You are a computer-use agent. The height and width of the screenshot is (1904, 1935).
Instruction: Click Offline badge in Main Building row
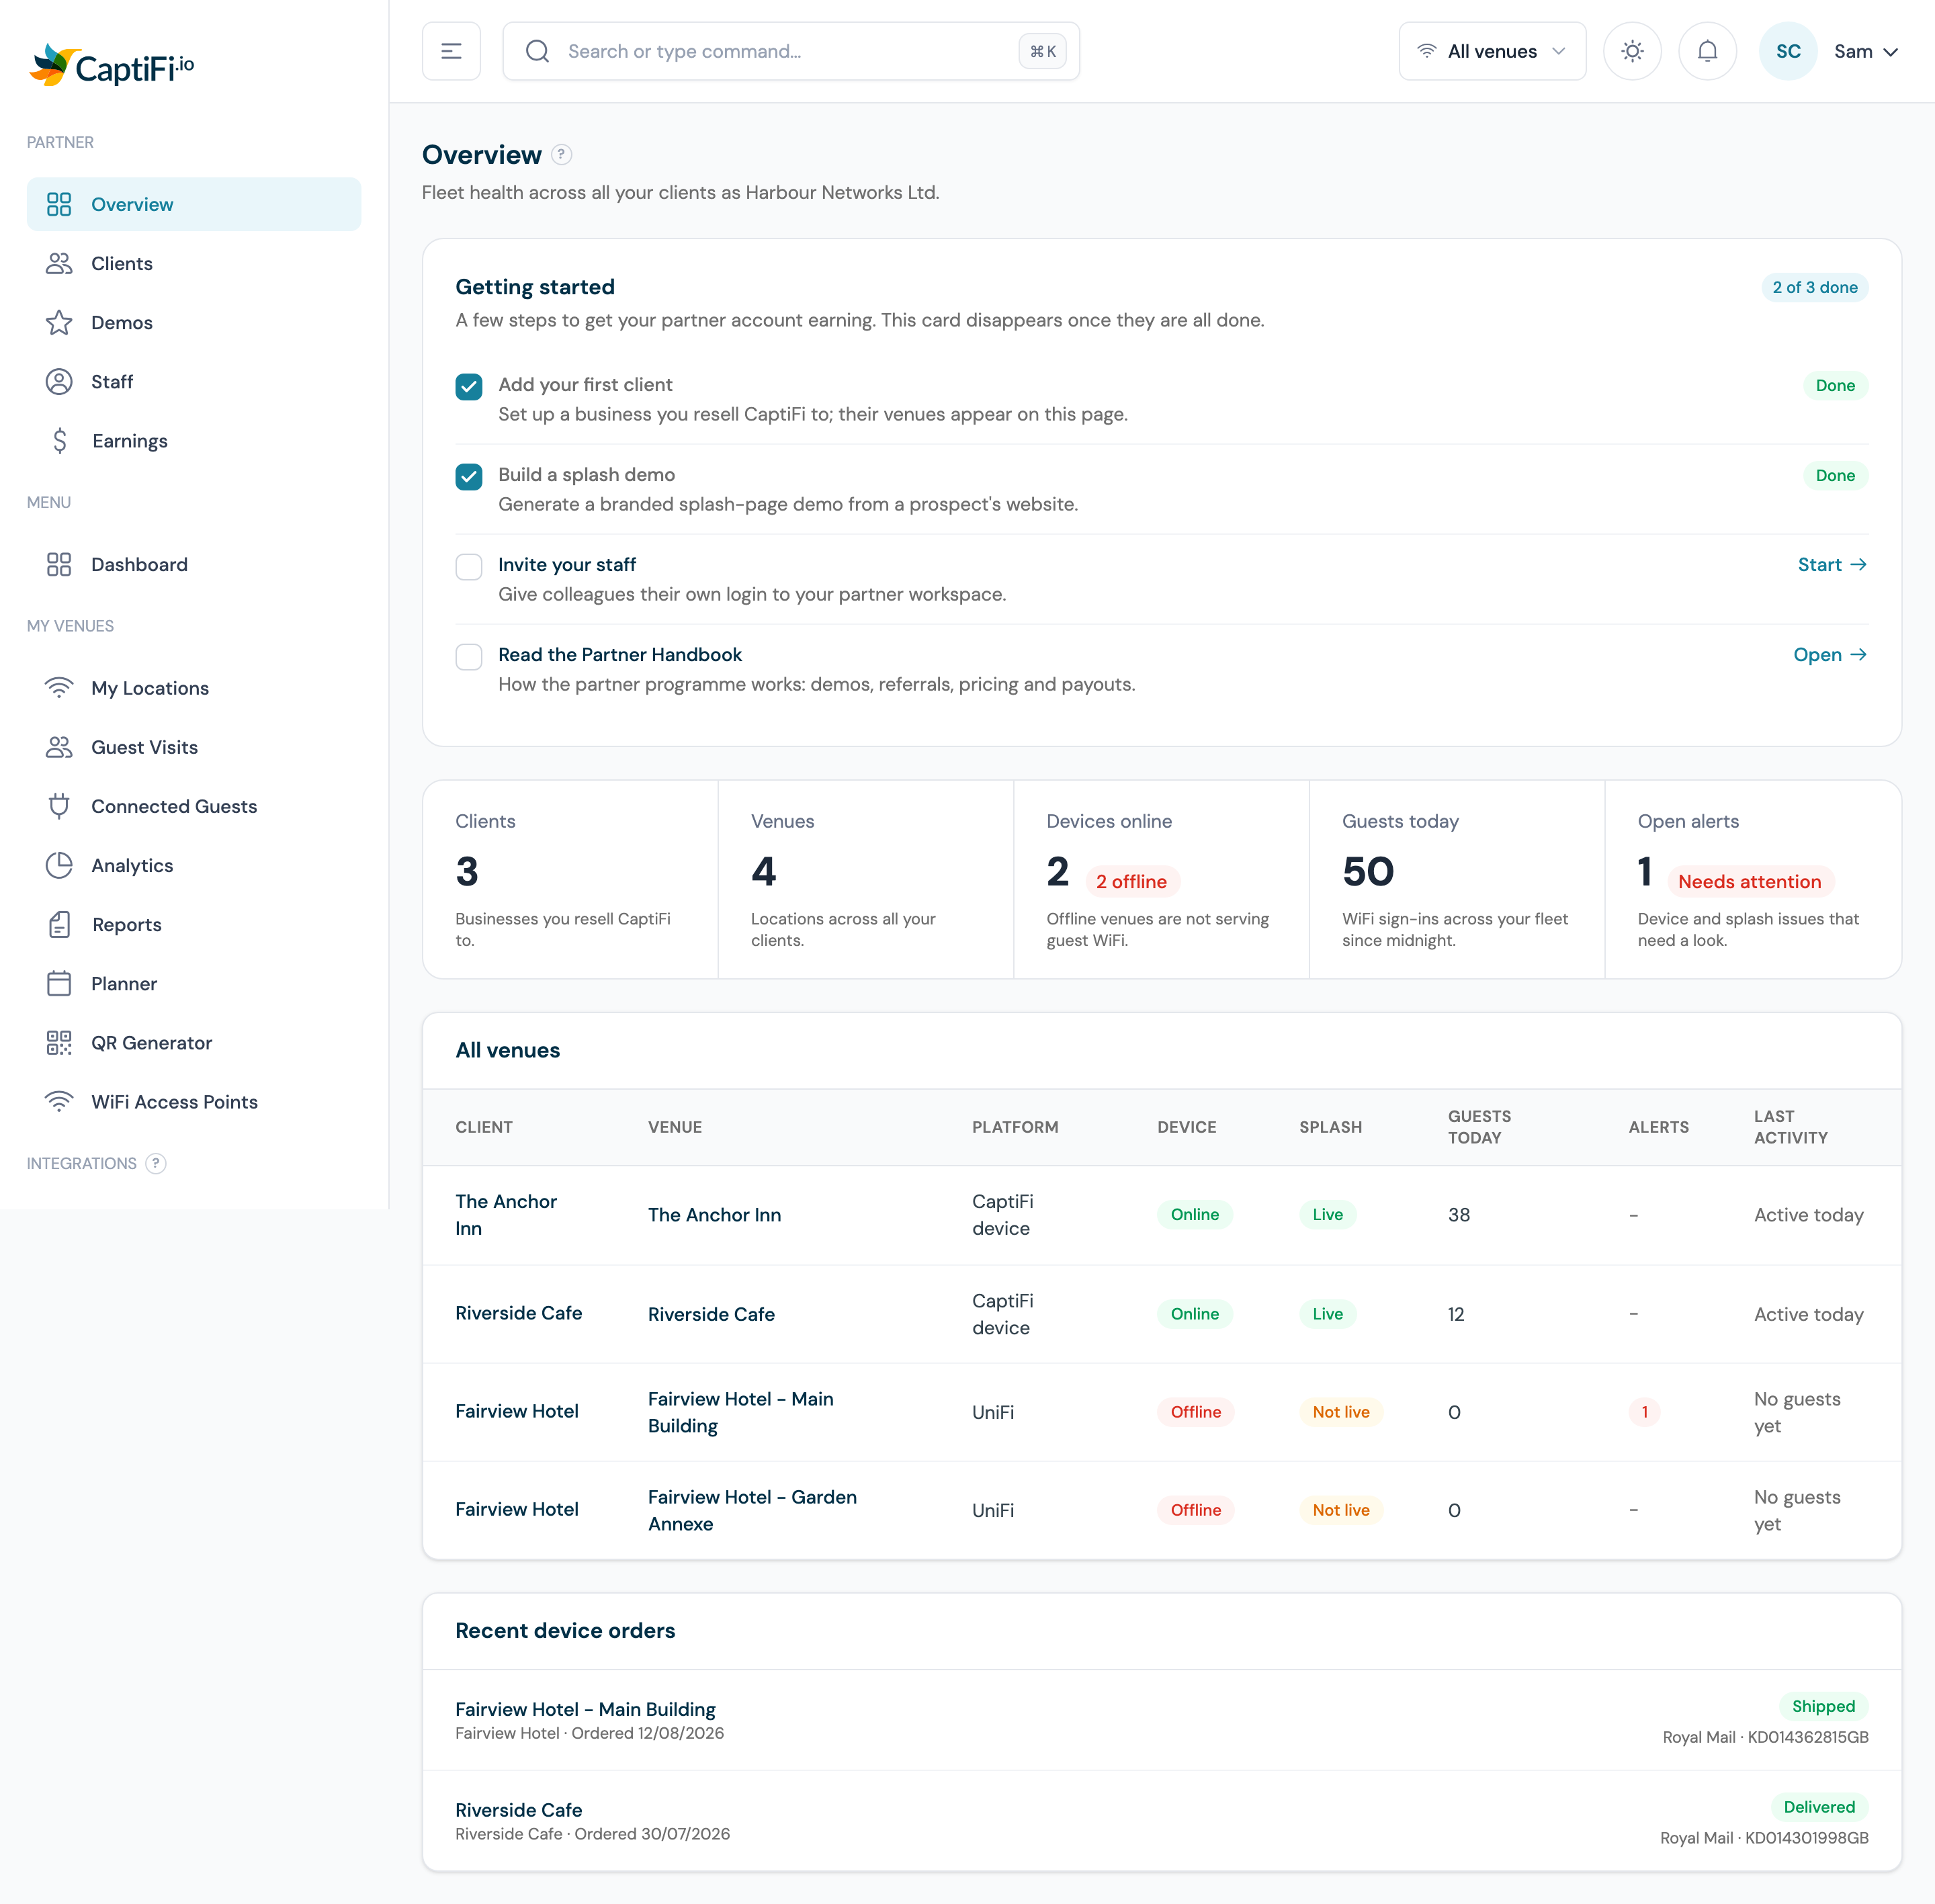pos(1196,1412)
